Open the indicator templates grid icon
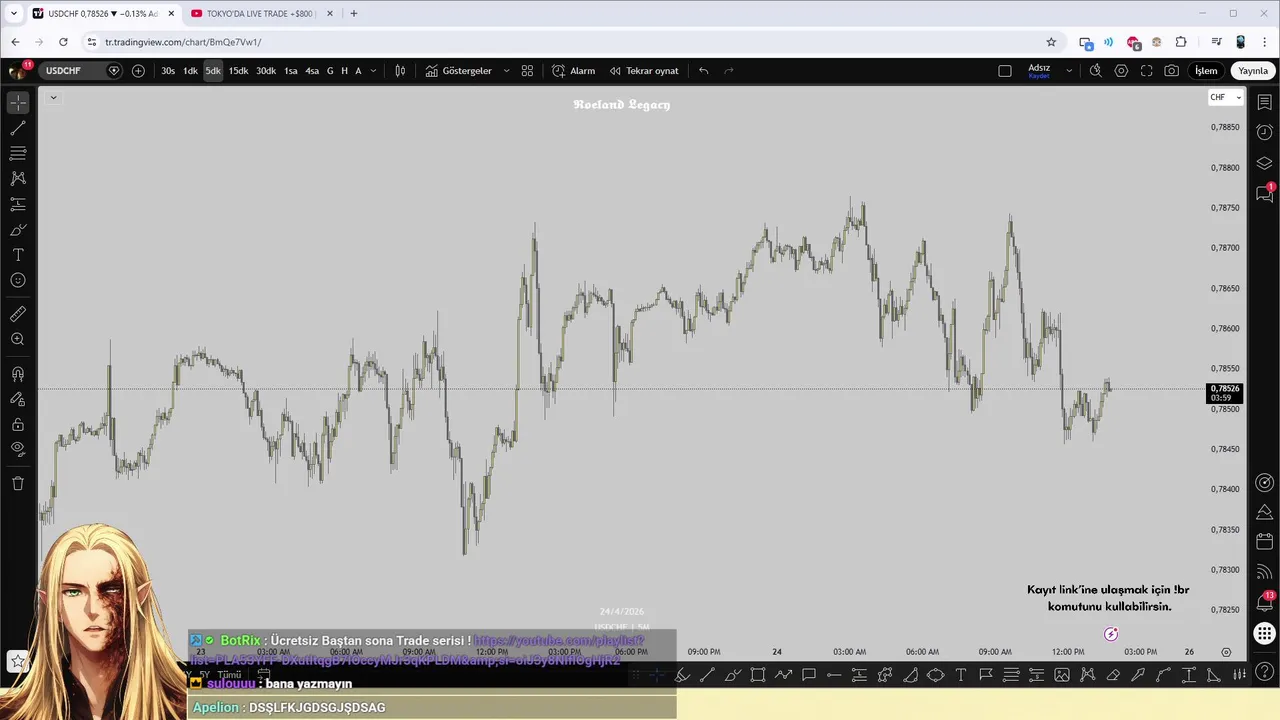Viewport: 1280px width, 720px height. (527, 71)
